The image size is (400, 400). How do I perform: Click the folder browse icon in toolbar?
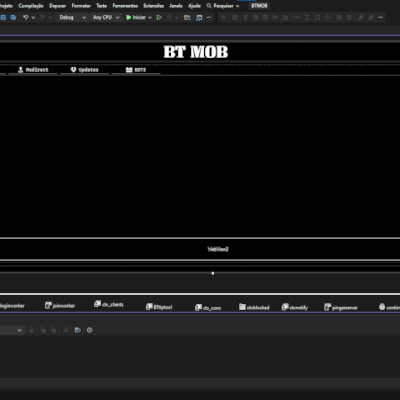point(187,17)
